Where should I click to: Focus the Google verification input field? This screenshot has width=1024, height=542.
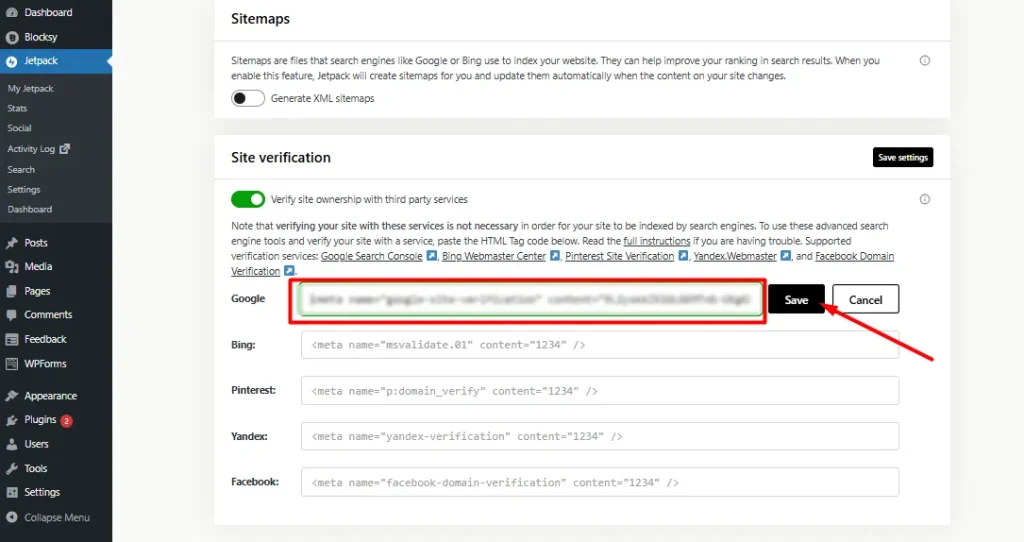point(530,300)
